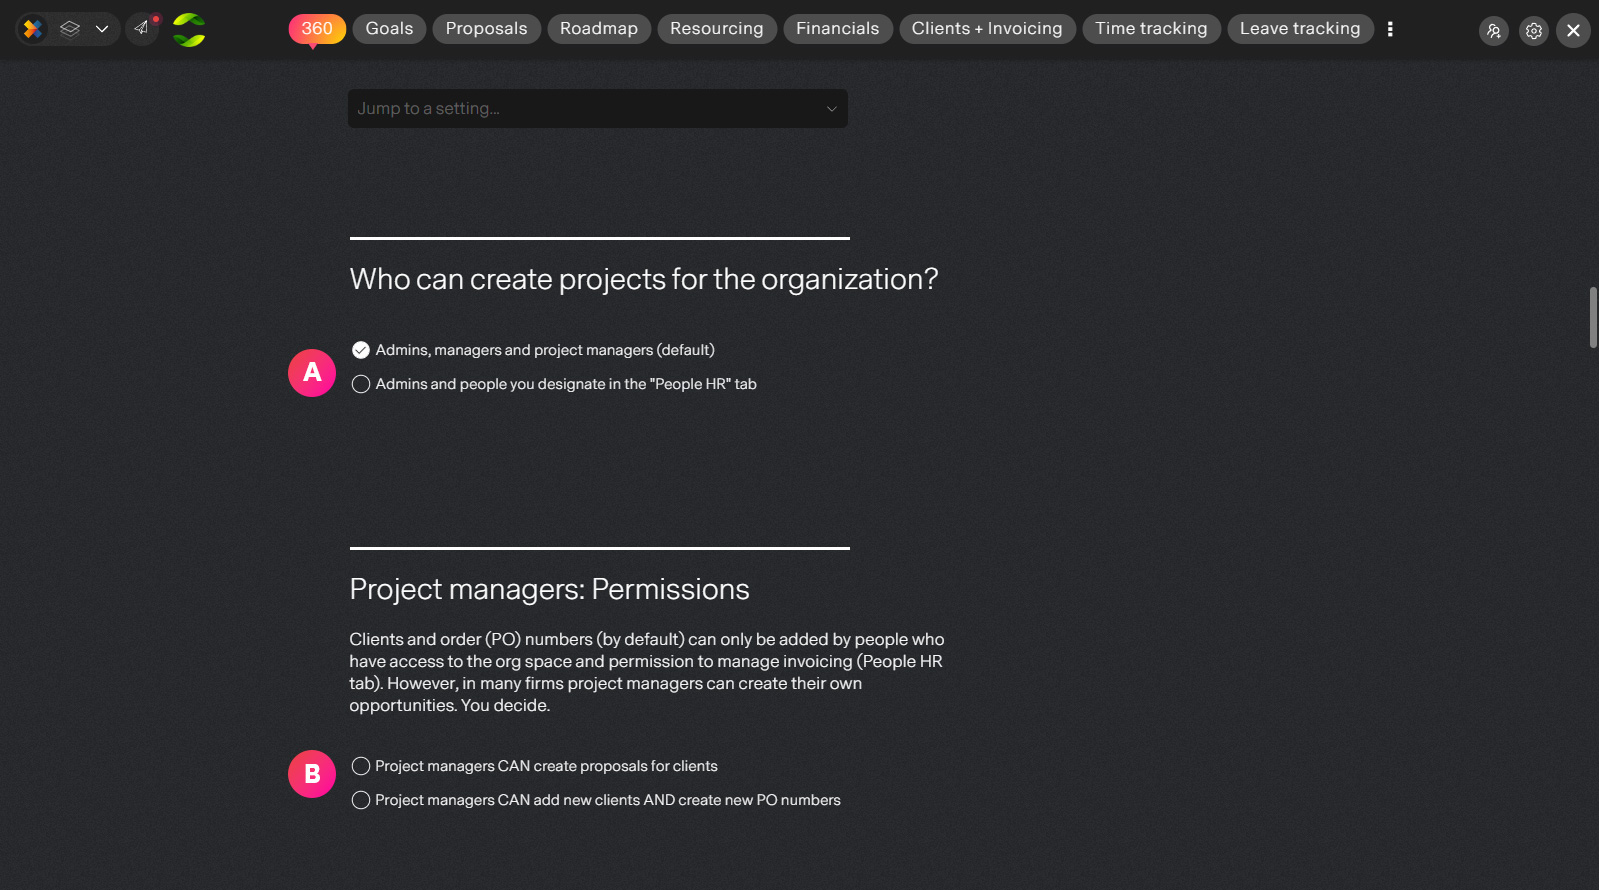Enable project managers adding clients and PO numbers

(x=596, y=800)
